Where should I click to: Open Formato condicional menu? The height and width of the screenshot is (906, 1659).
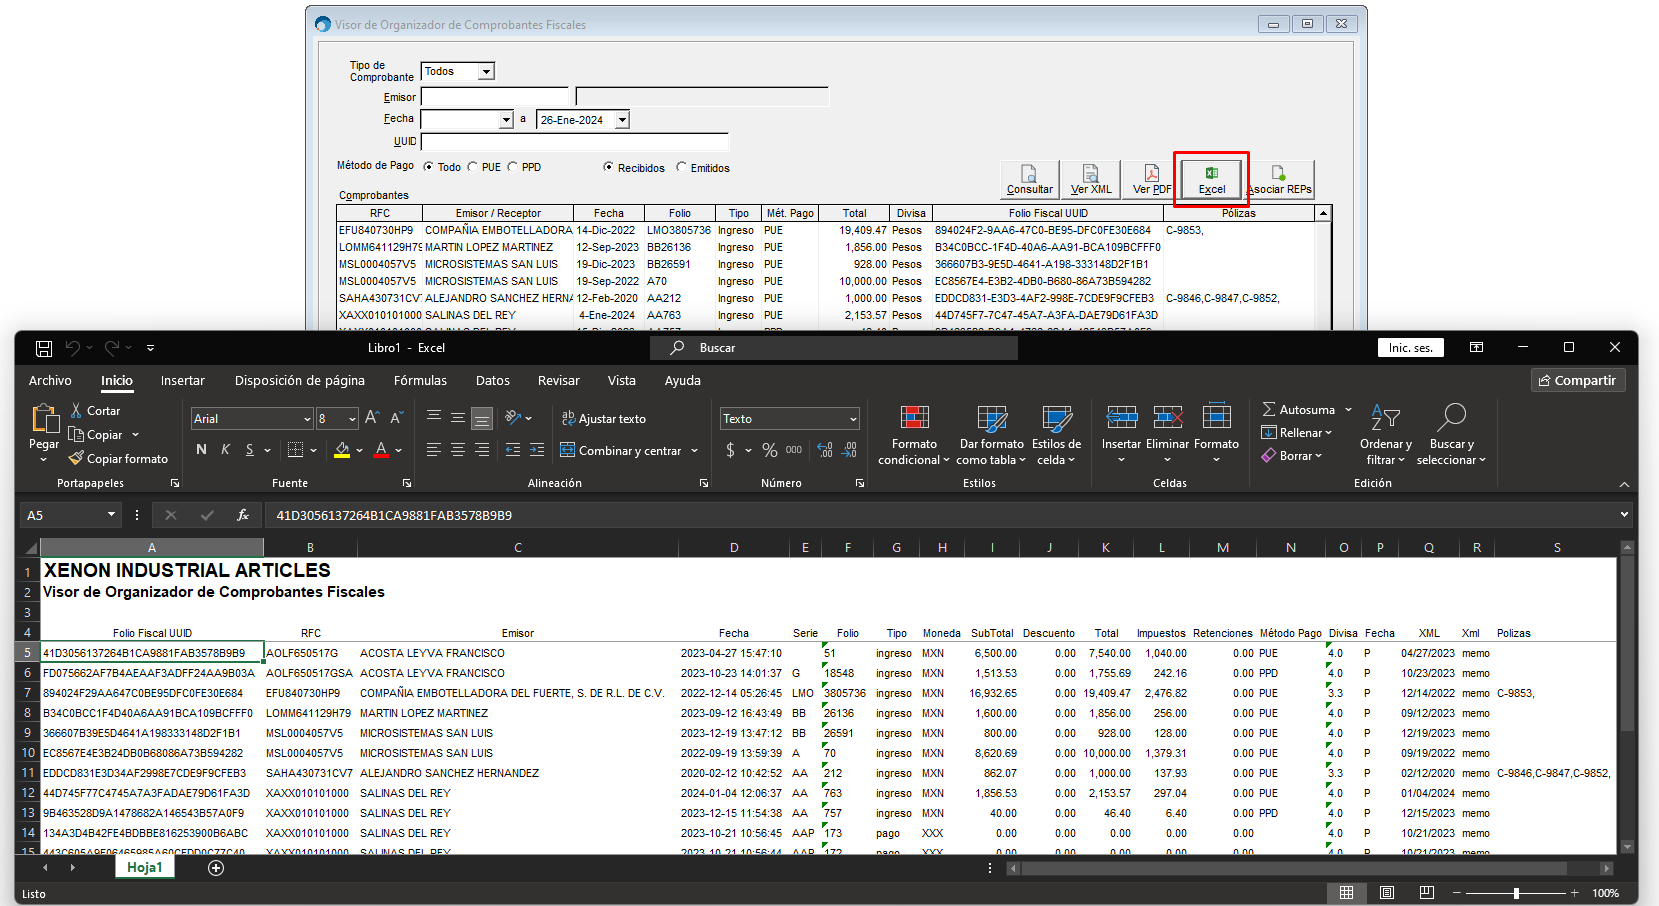[x=914, y=435]
